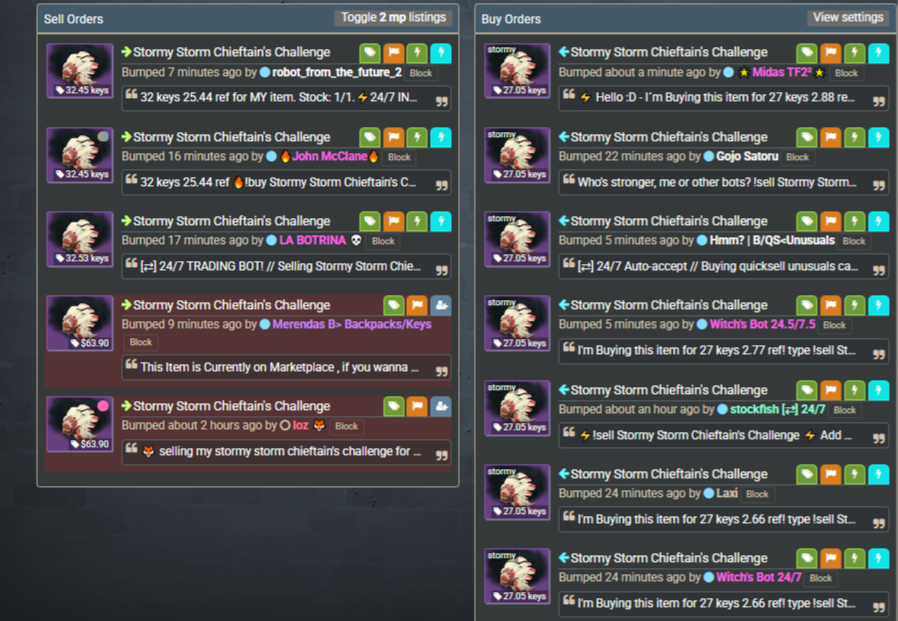Block user Midas TF2
The image size is (898, 621).
click(x=846, y=73)
